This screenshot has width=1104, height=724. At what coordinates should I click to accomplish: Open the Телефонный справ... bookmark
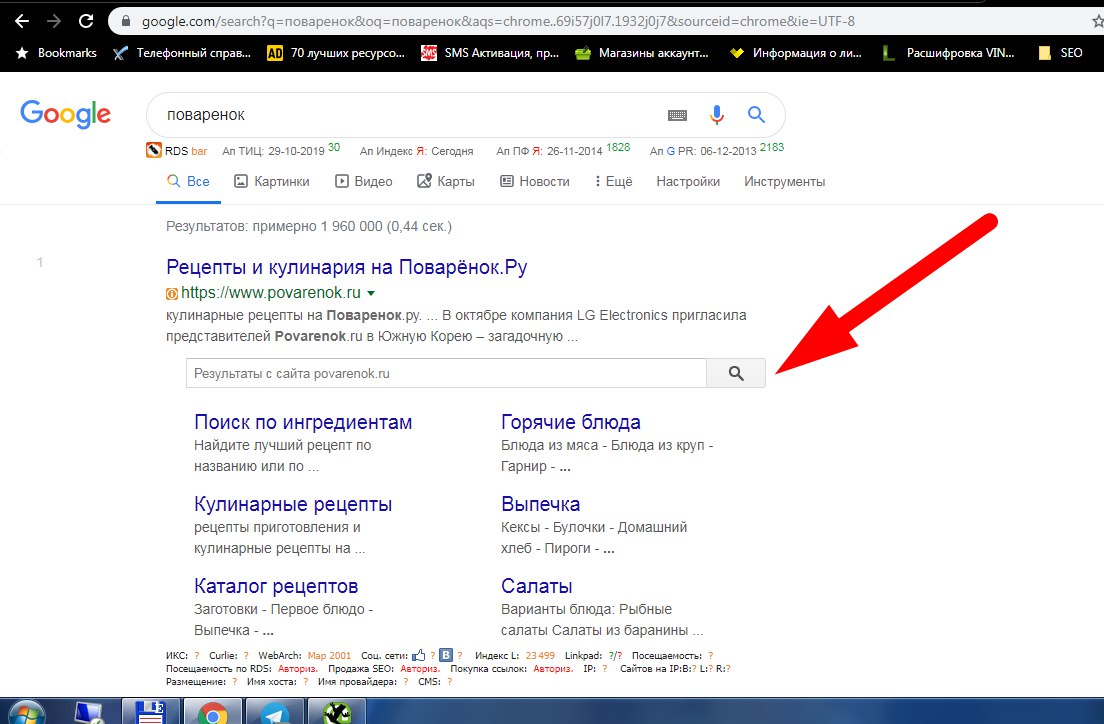click(x=182, y=53)
